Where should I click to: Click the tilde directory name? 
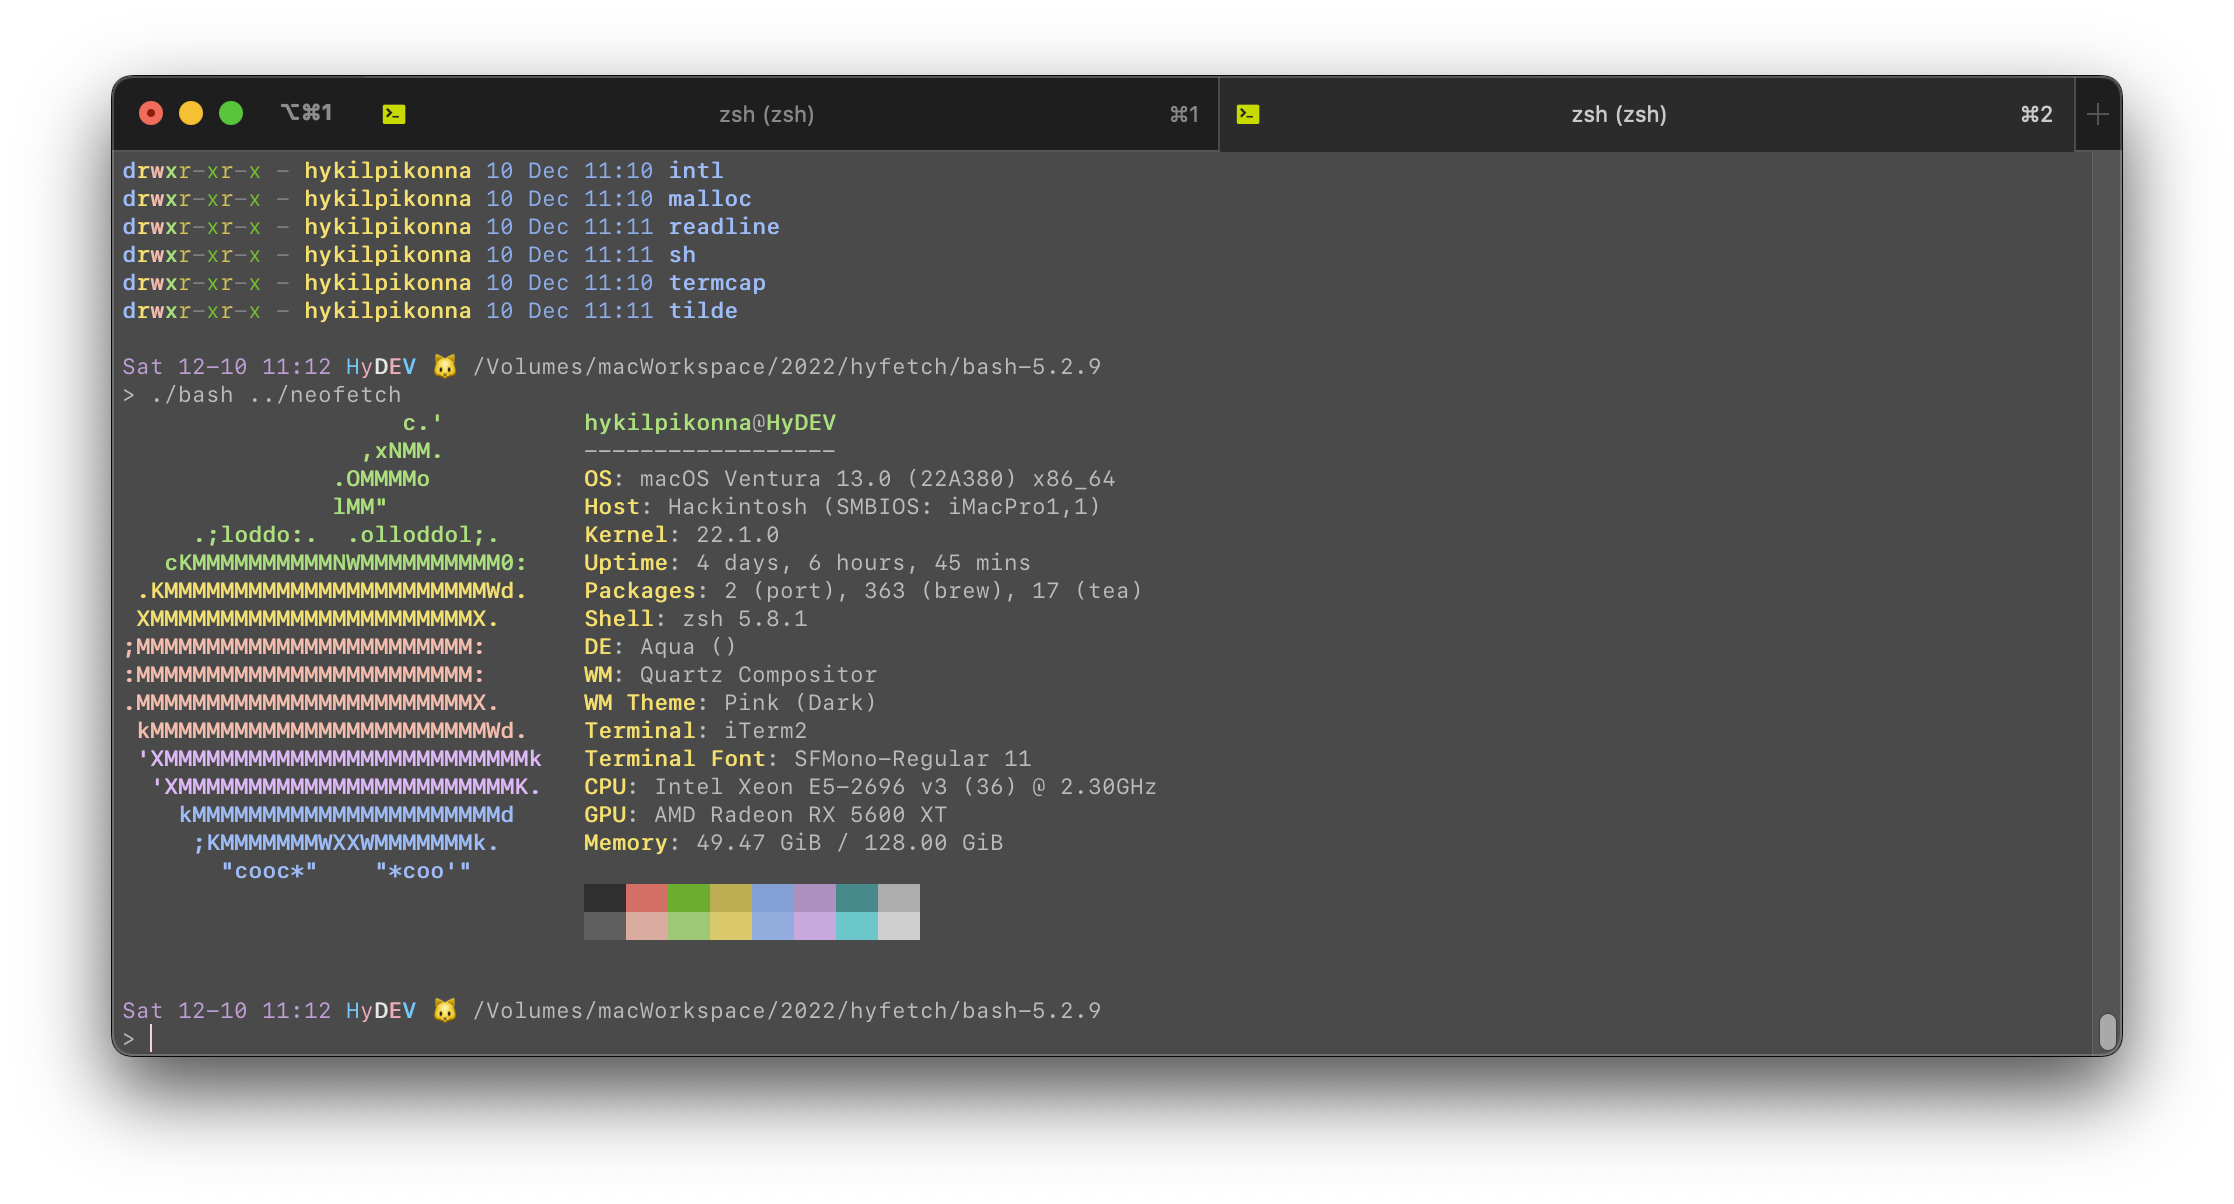pos(703,311)
